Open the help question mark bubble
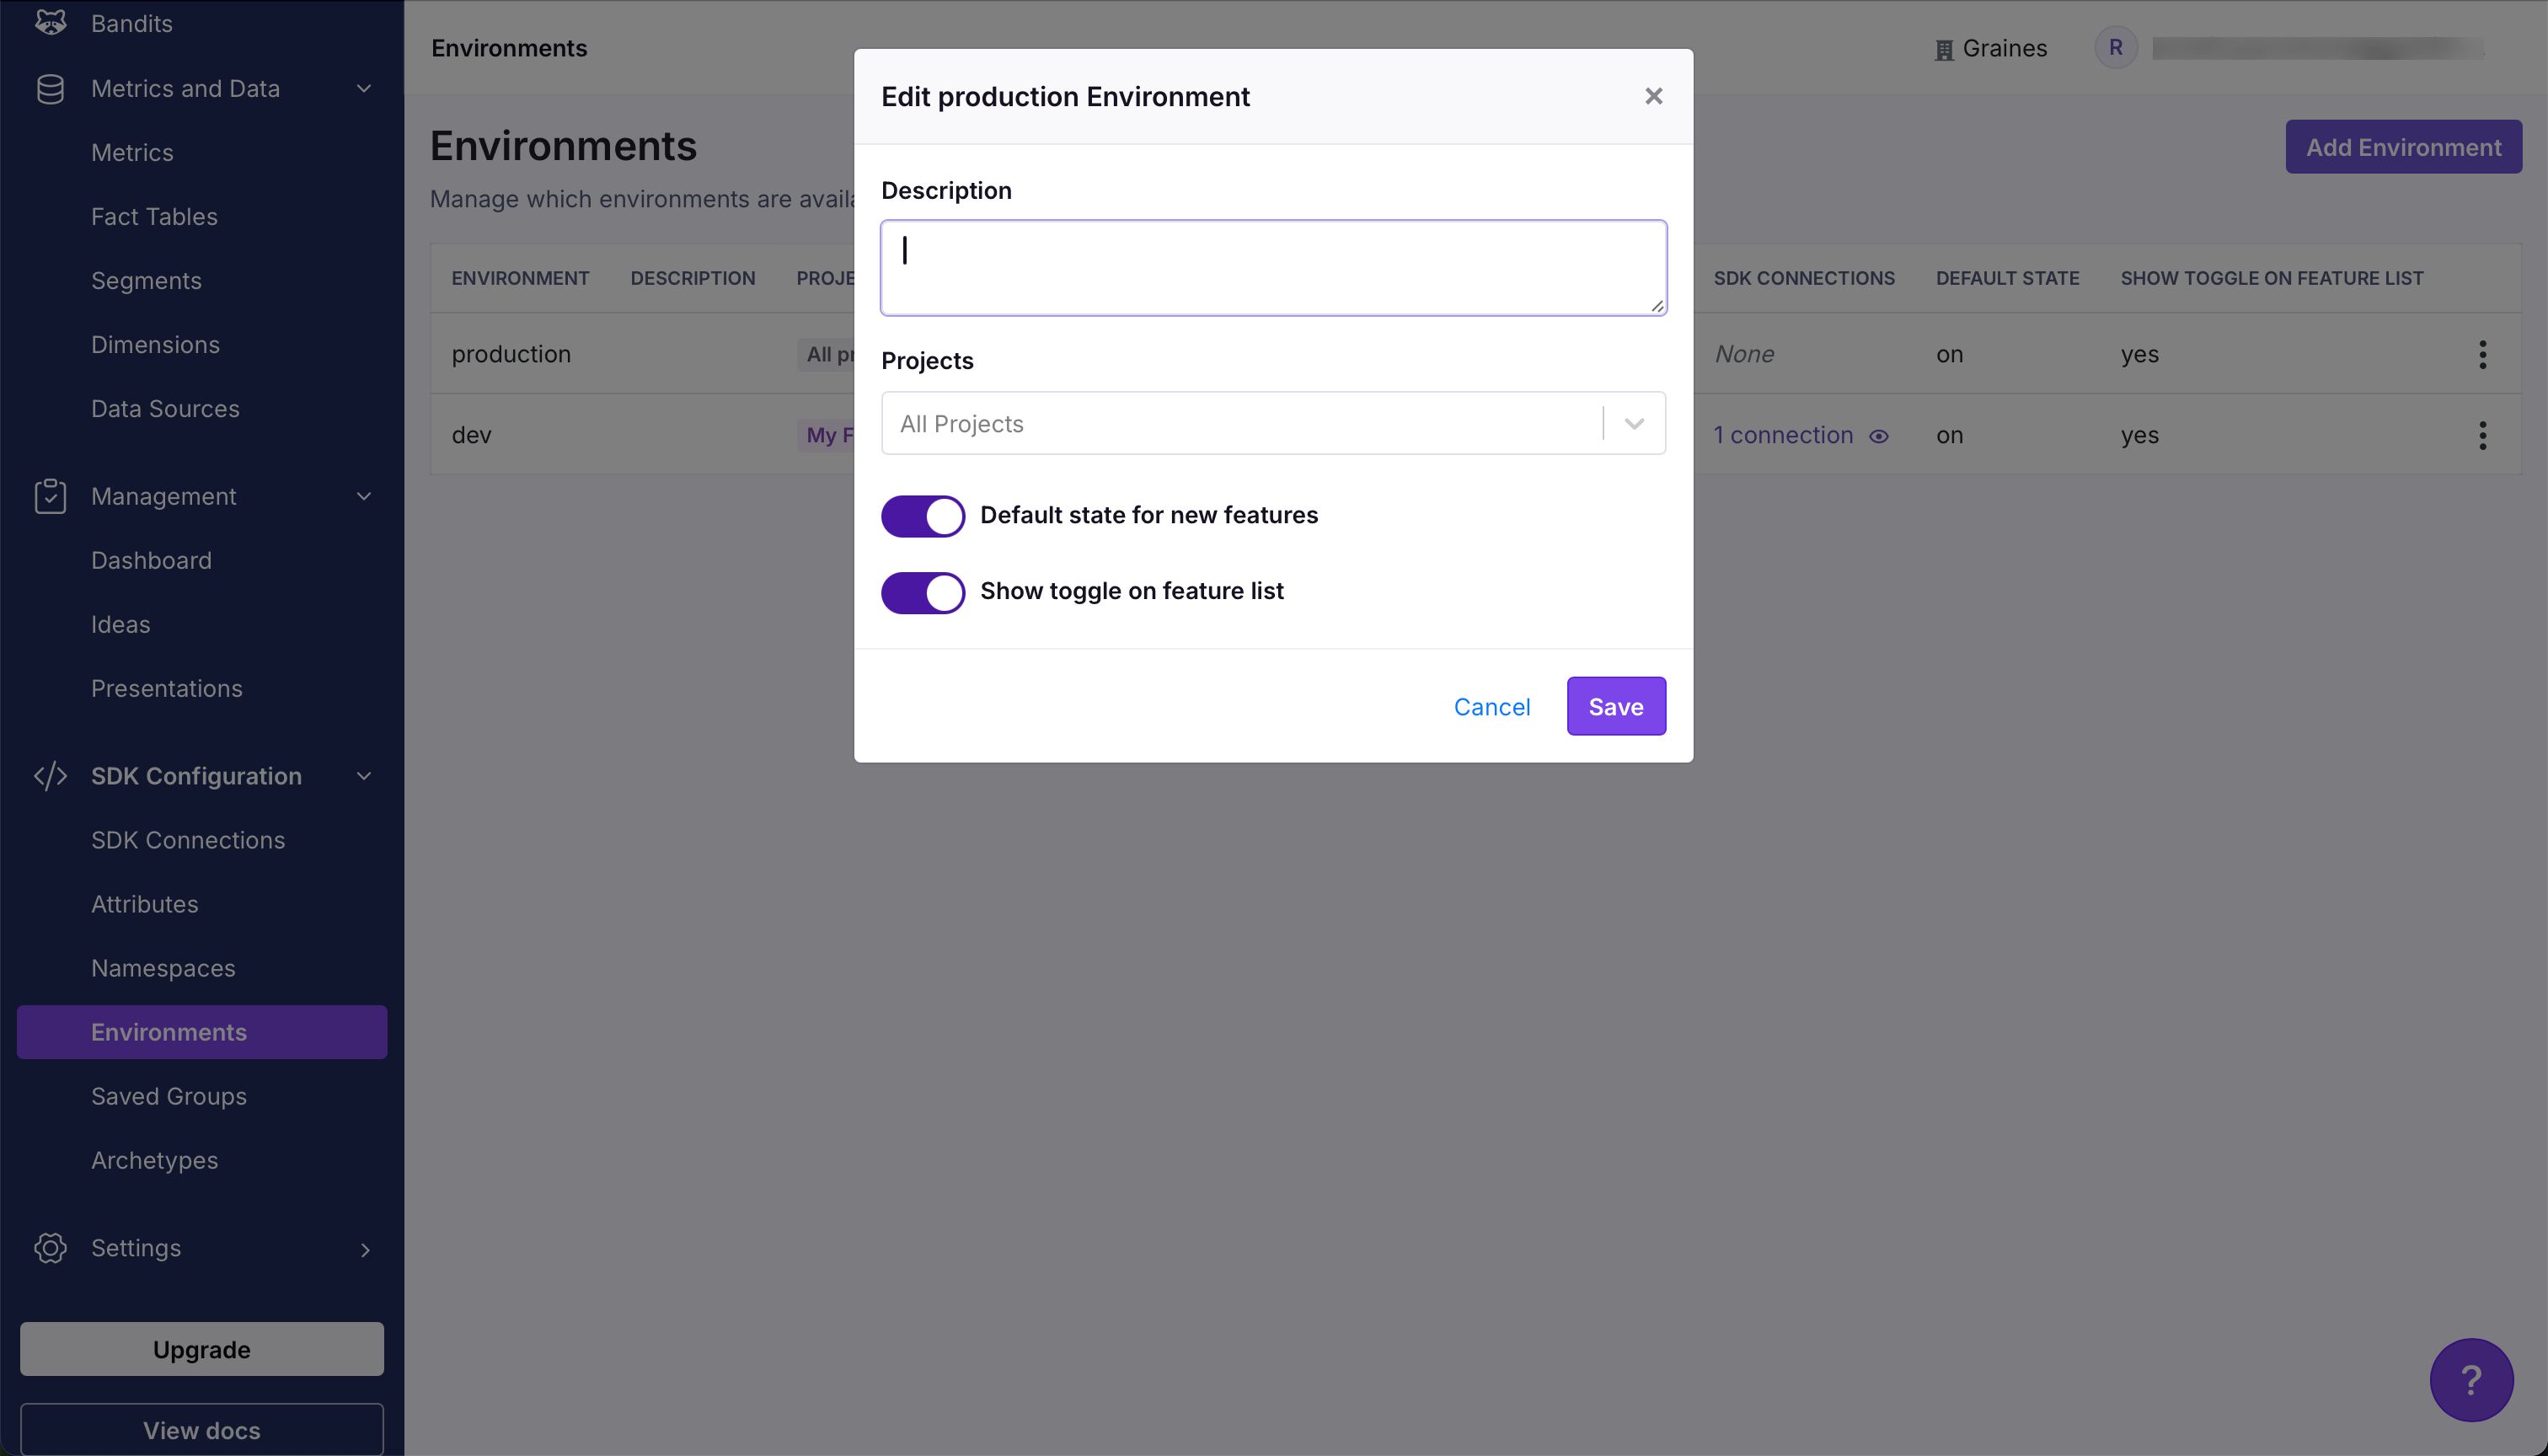The image size is (2548, 1456). [2470, 1379]
